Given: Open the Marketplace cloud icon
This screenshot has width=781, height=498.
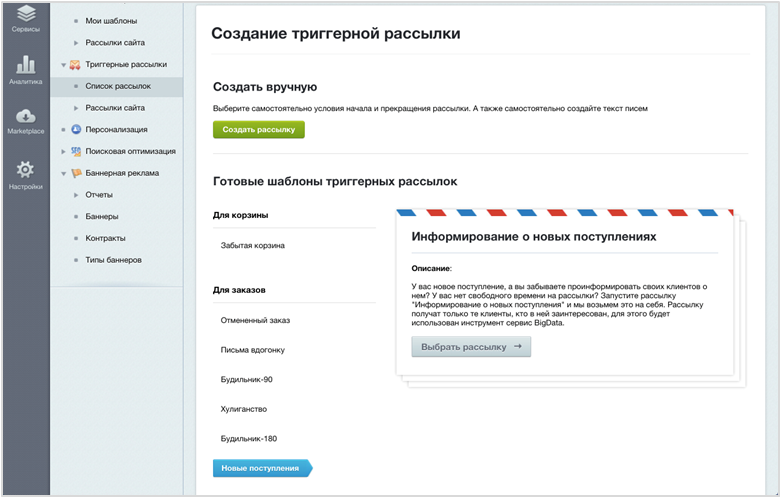Looking at the screenshot, I should pos(25,116).
